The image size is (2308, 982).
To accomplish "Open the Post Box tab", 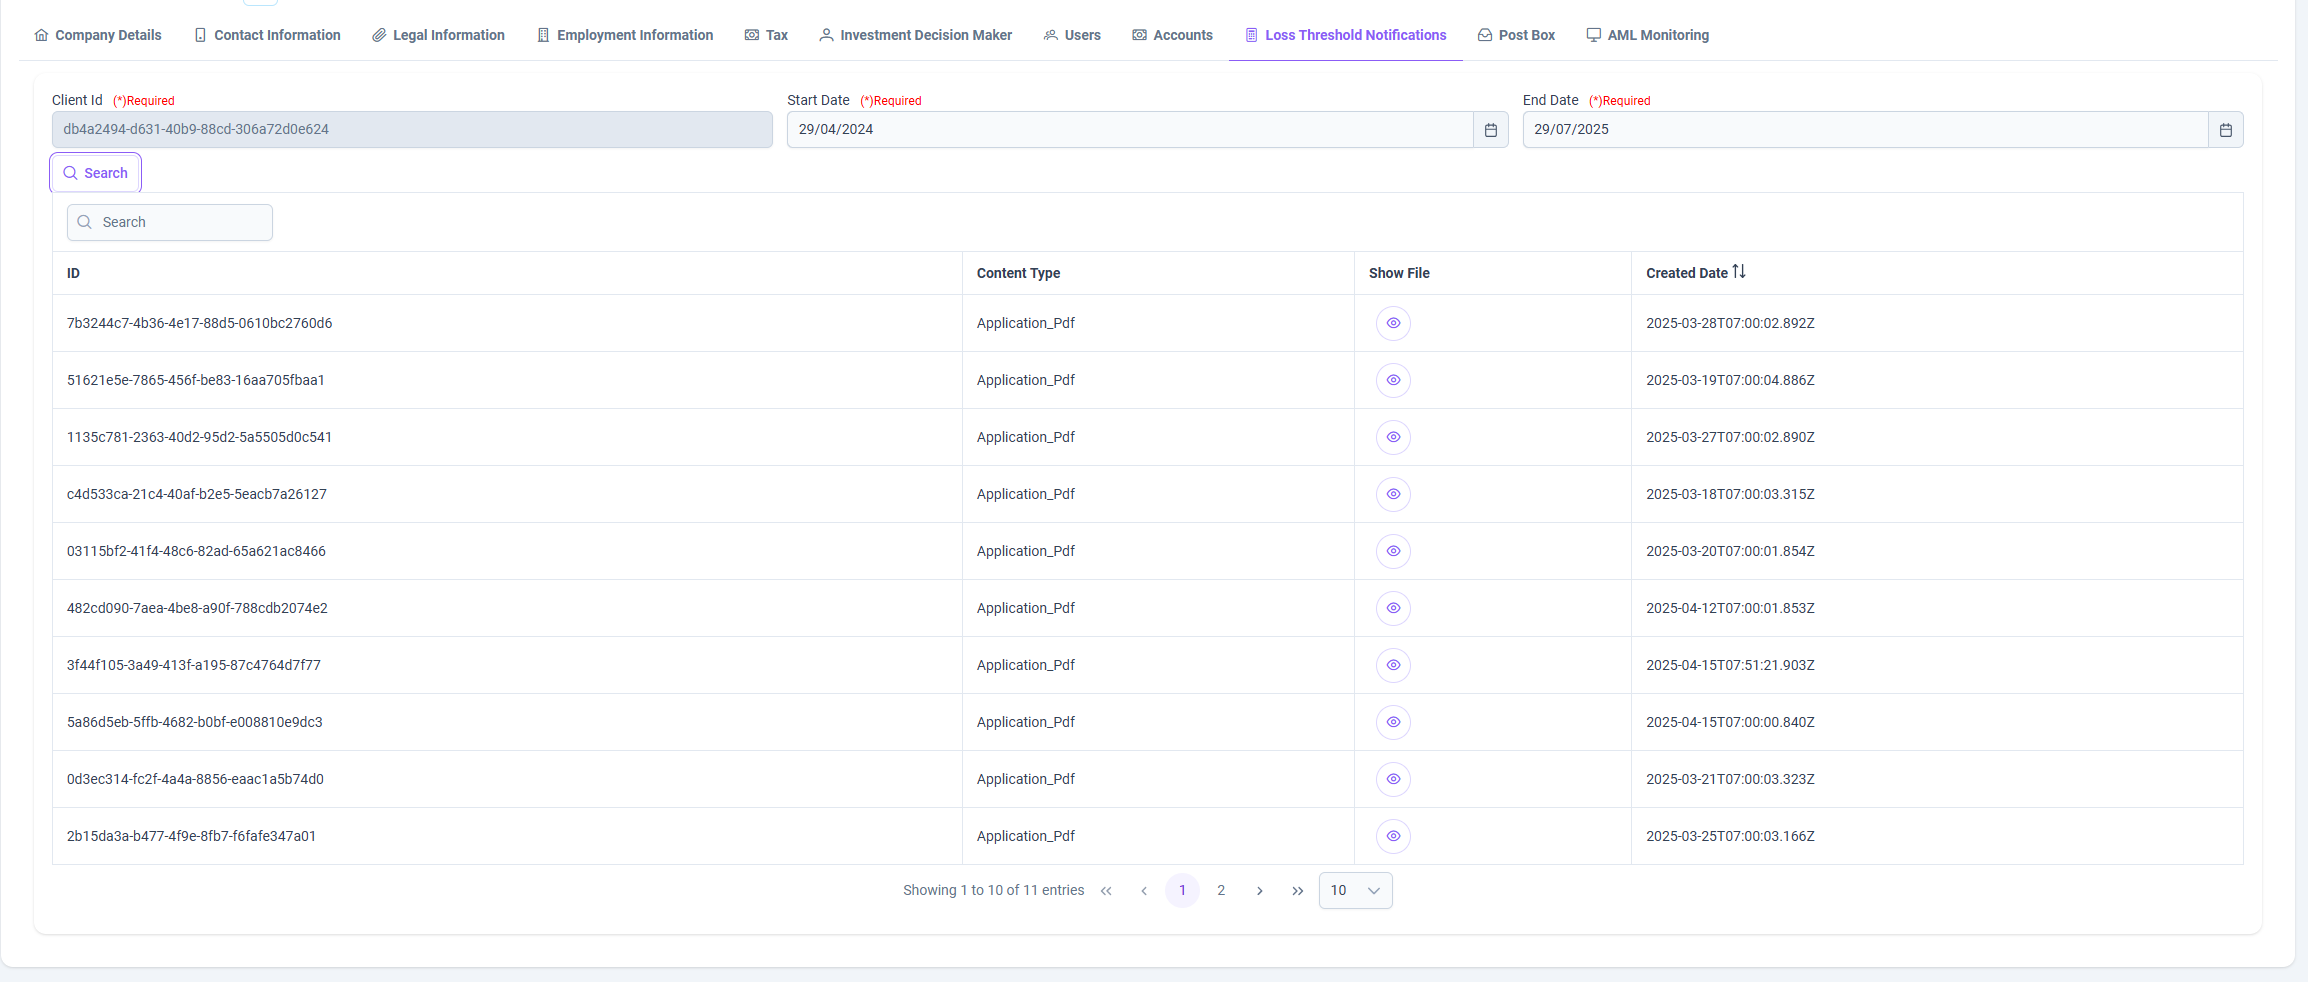I will [1516, 35].
